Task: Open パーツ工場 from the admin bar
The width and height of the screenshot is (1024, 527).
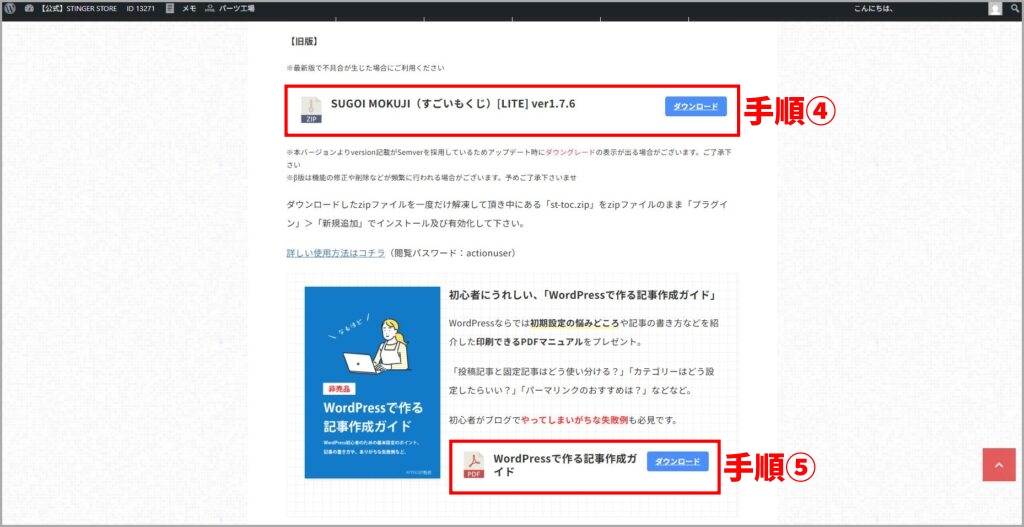Action: tap(236, 9)
